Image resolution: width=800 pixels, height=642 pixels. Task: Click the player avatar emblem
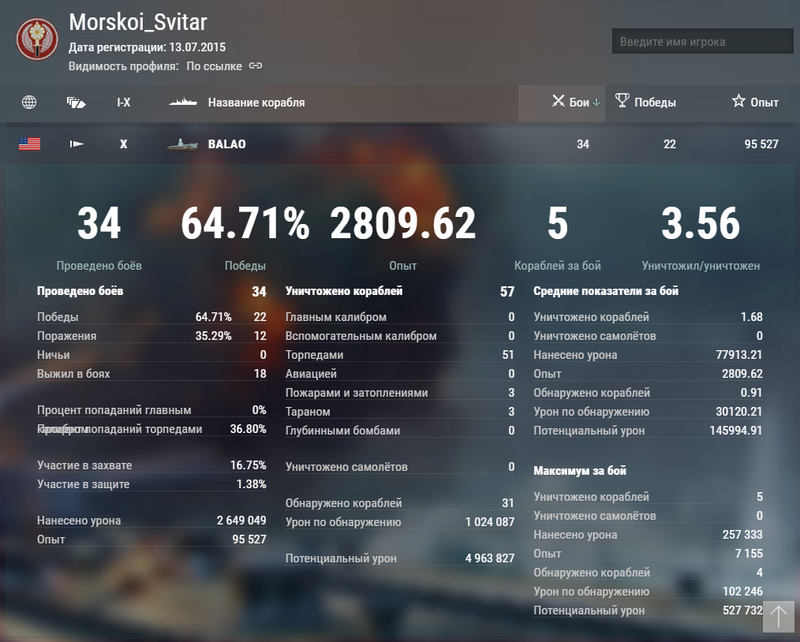(x=38, y=40)
